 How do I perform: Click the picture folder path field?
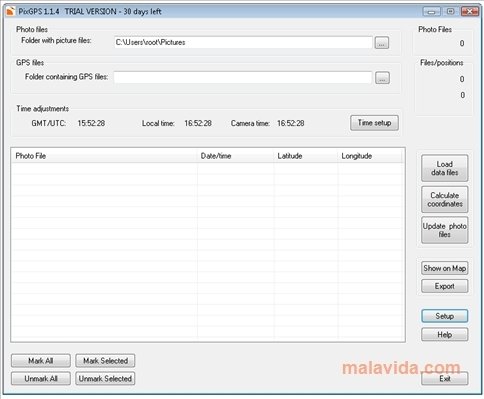(243, 42)
